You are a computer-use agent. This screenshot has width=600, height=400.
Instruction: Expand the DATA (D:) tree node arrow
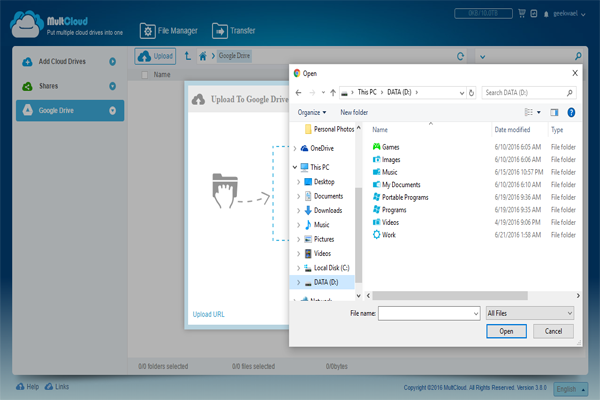(x=298, y=282)
